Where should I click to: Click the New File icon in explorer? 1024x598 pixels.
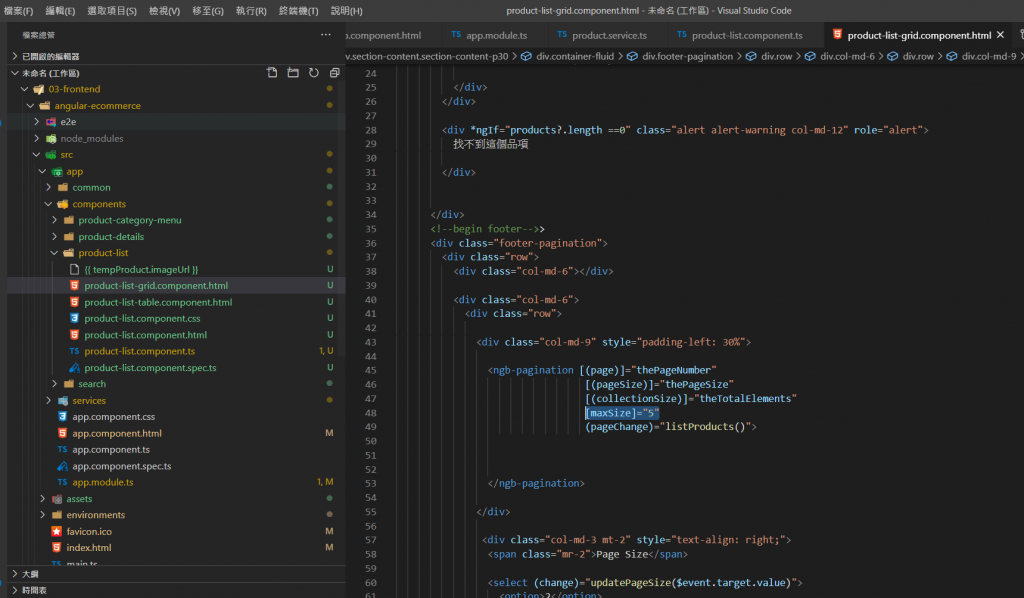272,73
